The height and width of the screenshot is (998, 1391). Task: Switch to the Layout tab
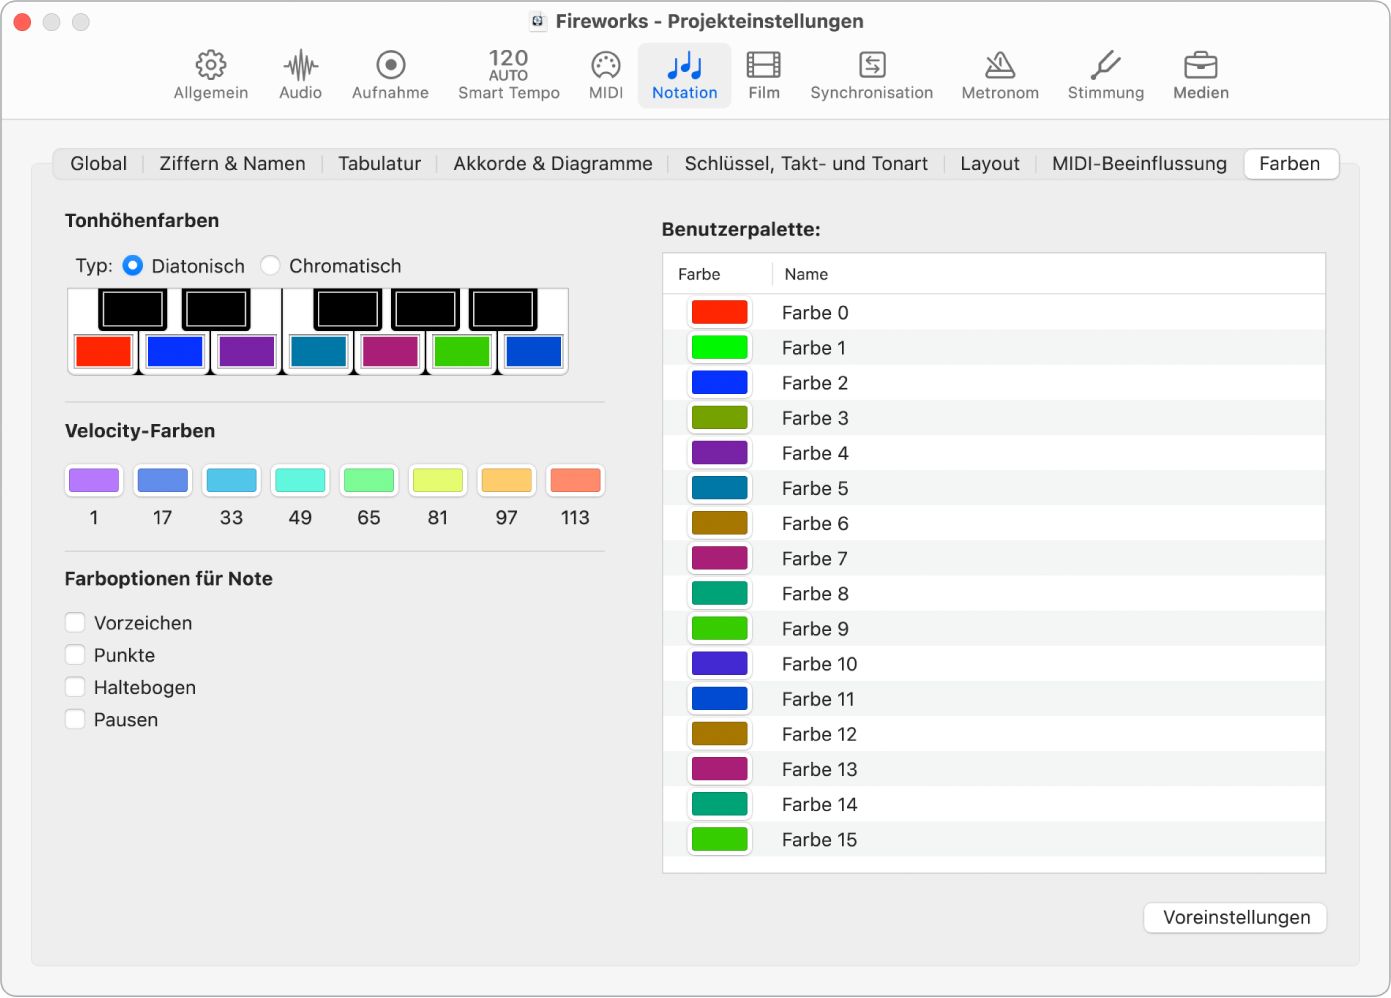point(989,164)
